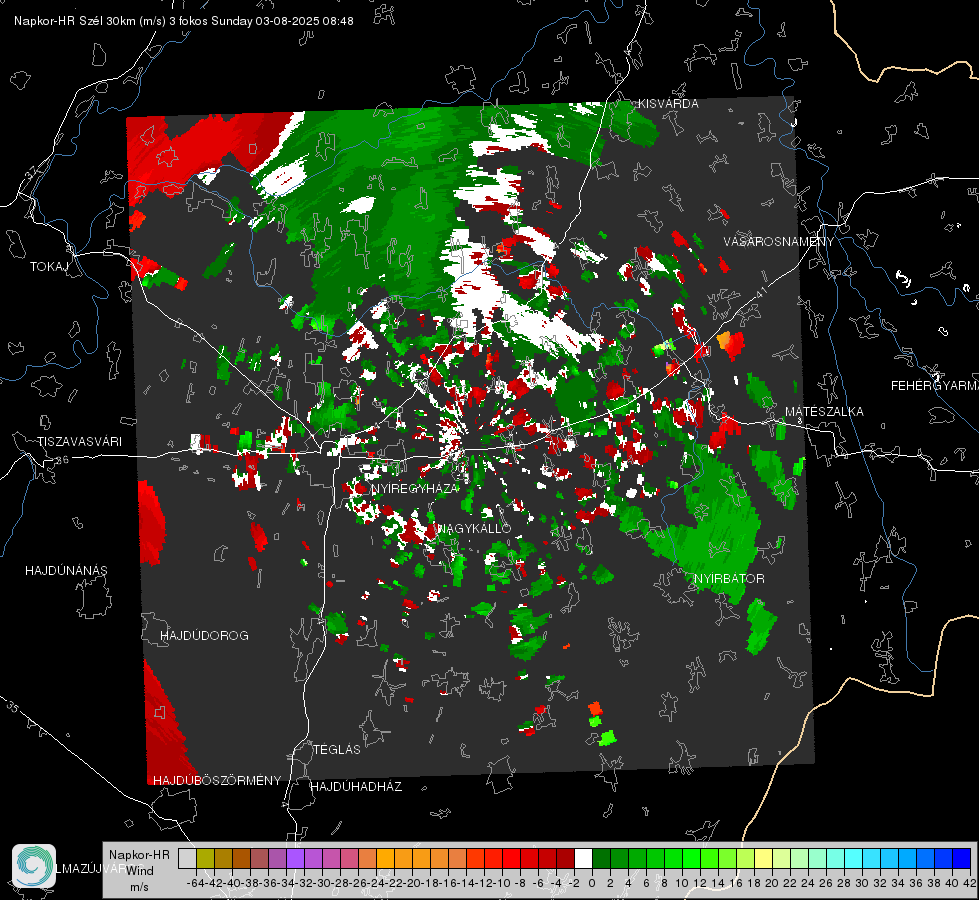Click the darkest green swatch right of white
Viewport: 979px width, 900px height.
click(601, 859)
